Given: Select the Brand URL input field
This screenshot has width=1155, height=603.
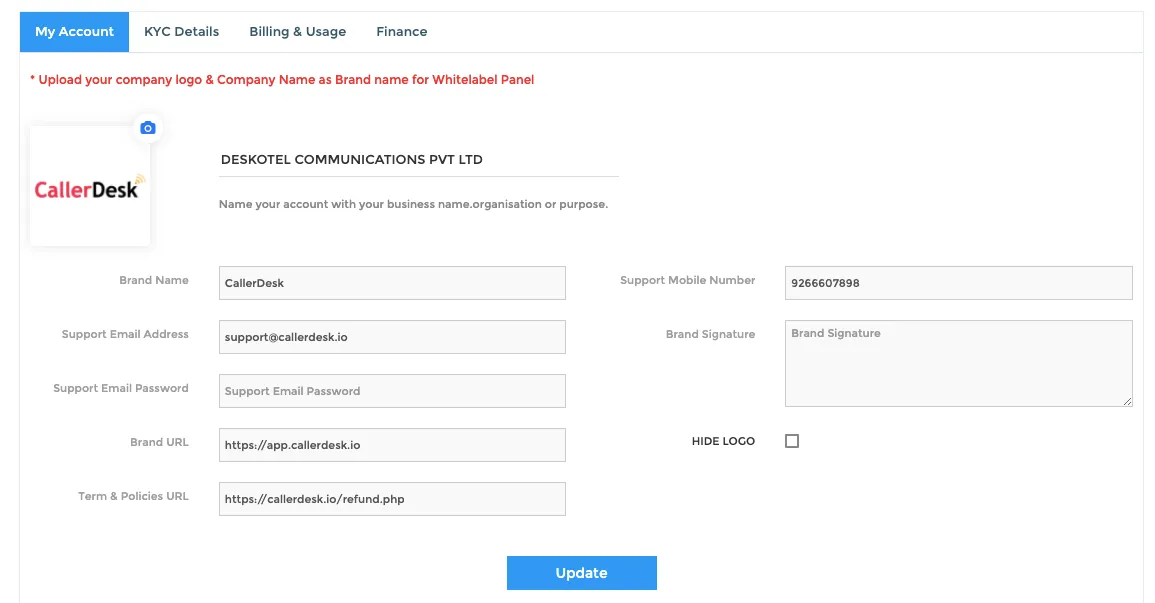Looking at the screenshot, I should coord(392,445).
